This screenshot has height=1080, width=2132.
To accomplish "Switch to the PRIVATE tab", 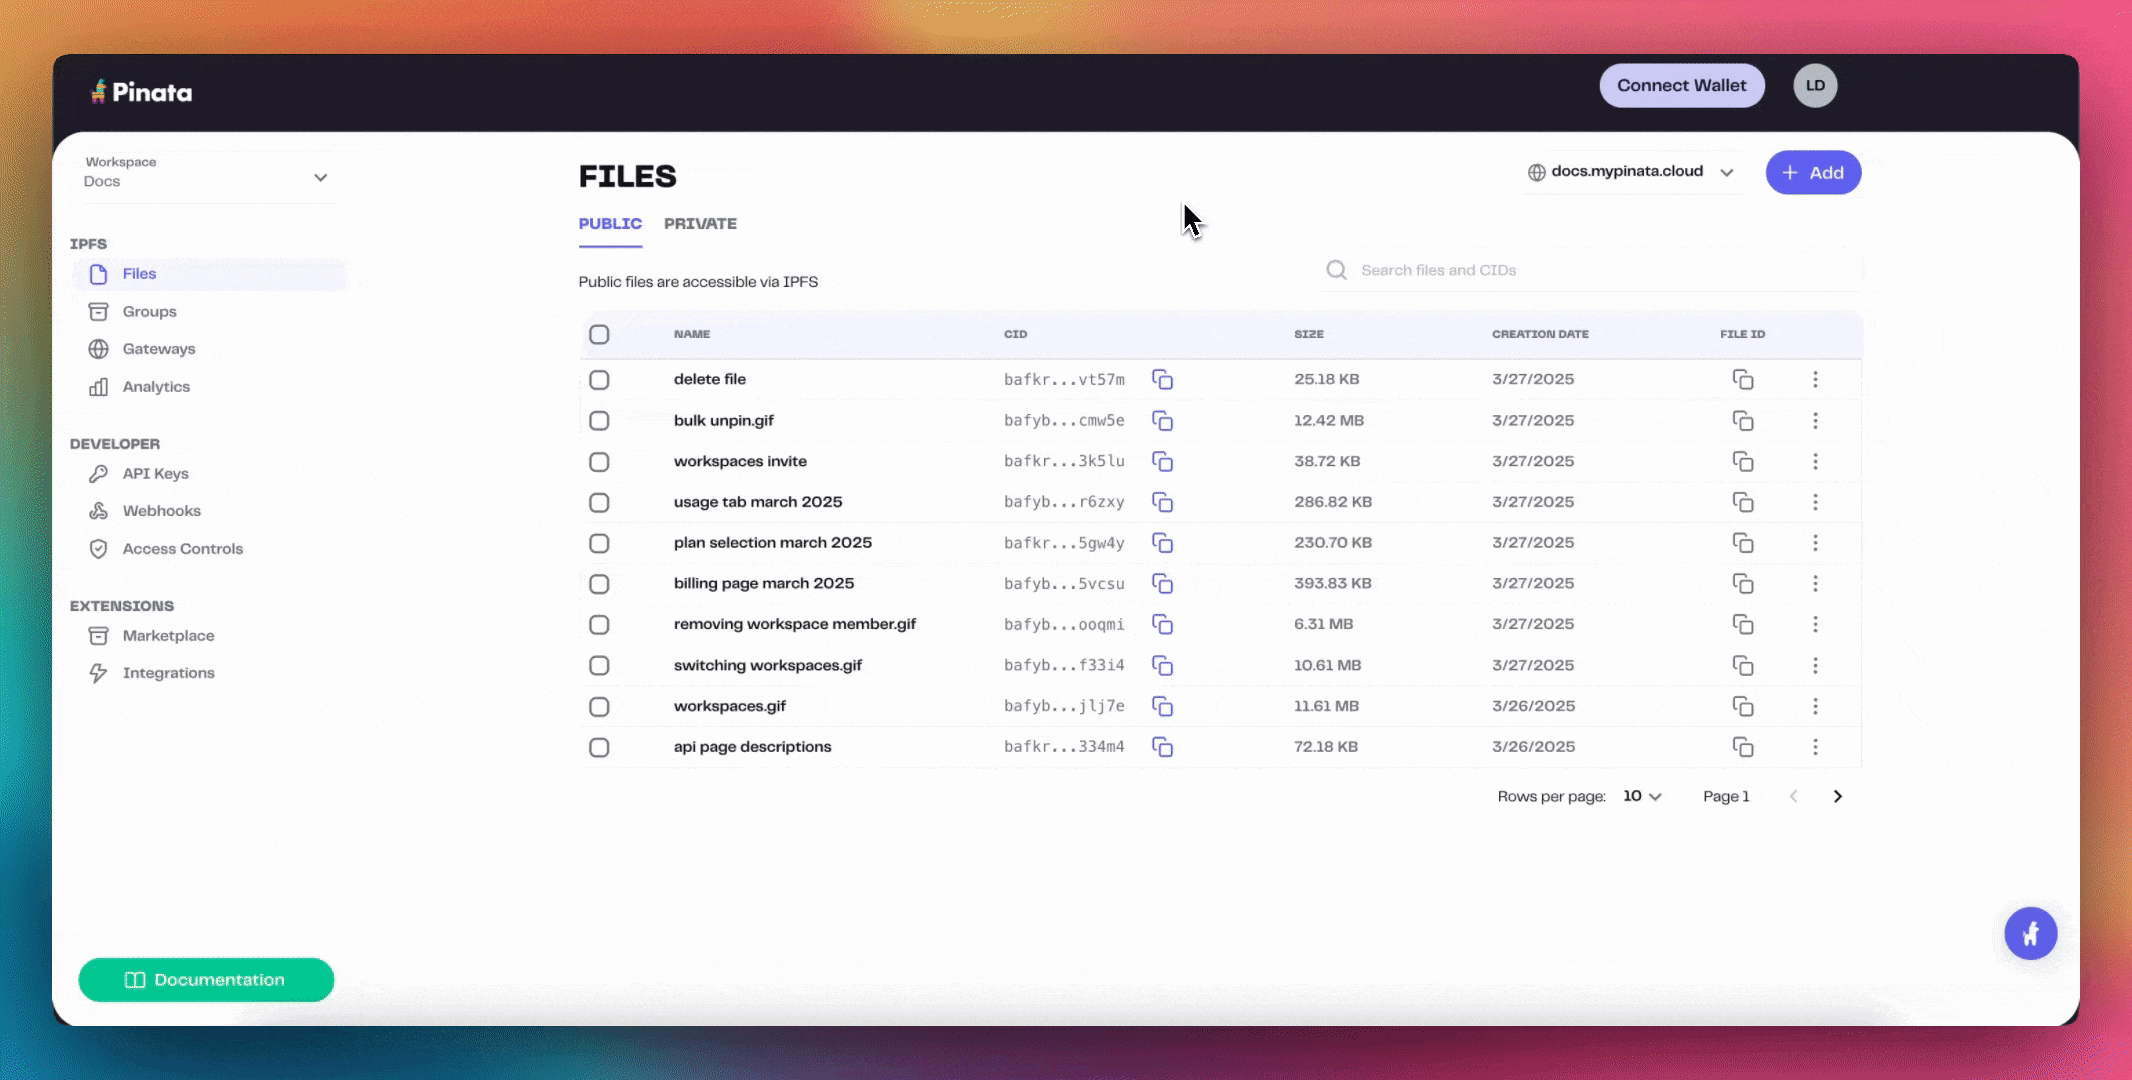I will (700, 224).
